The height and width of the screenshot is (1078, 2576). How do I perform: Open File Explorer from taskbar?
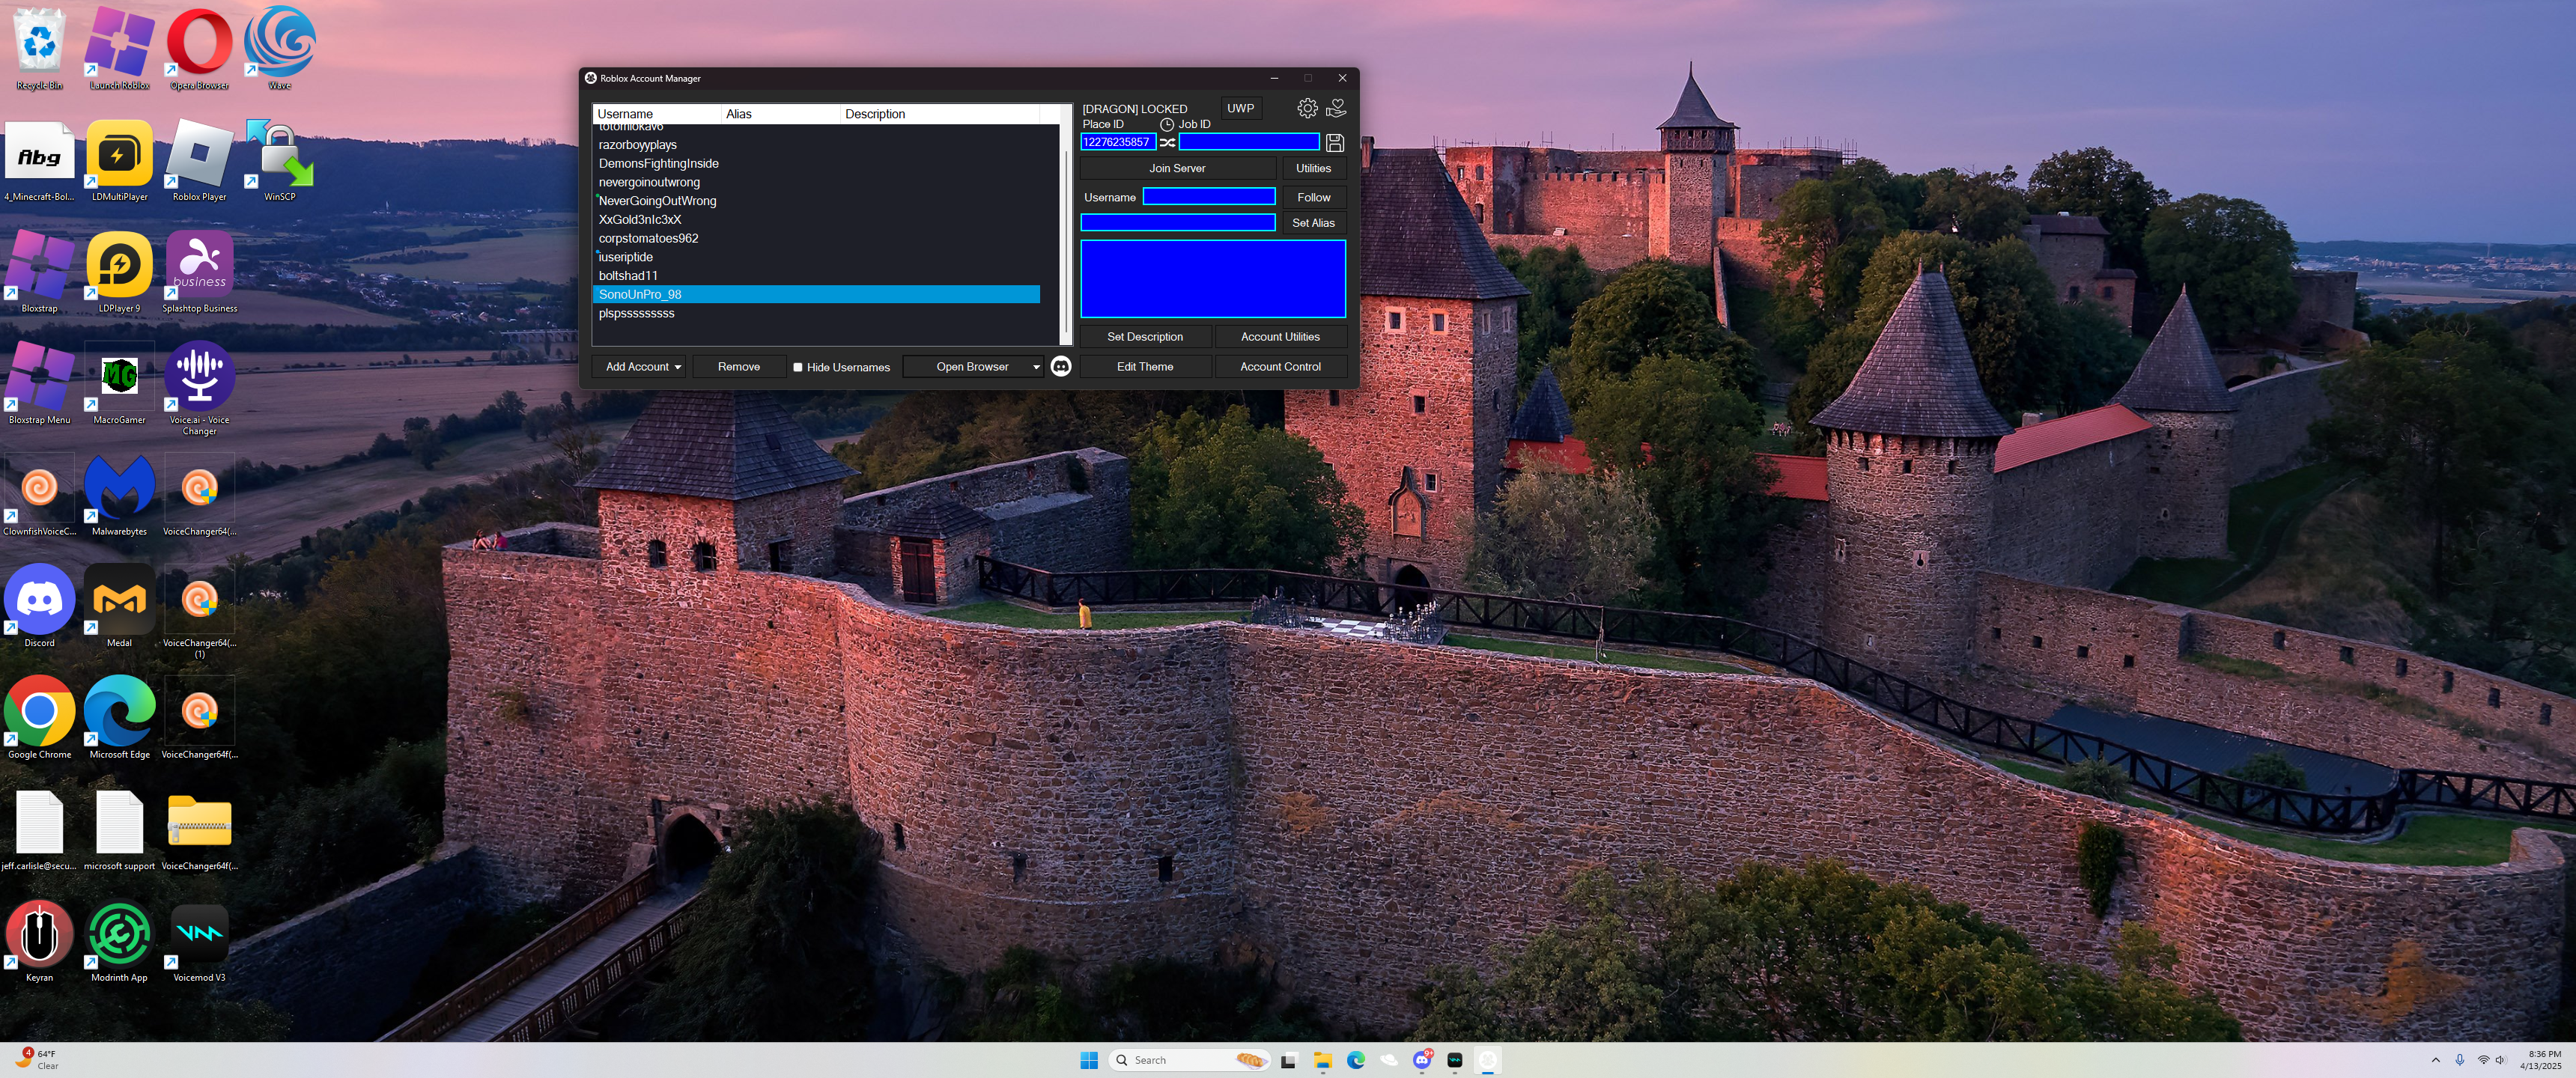1322,1060
